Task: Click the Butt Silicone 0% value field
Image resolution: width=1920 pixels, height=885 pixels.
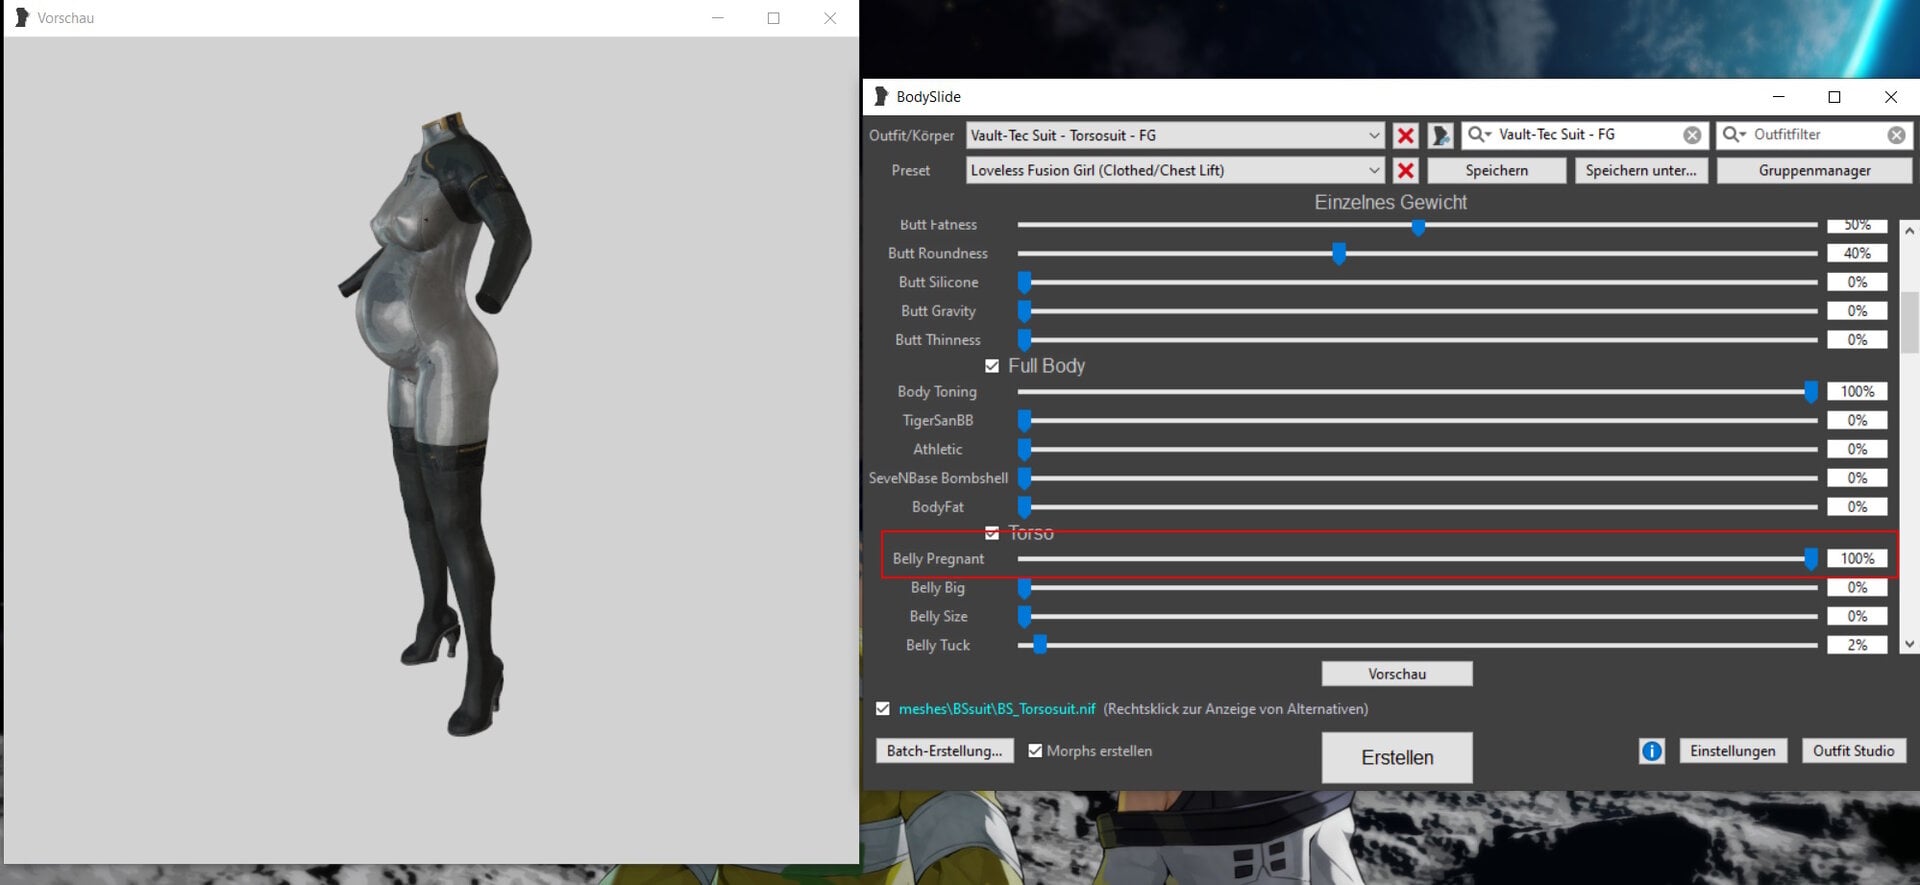Action: [x=1857, y=282]
